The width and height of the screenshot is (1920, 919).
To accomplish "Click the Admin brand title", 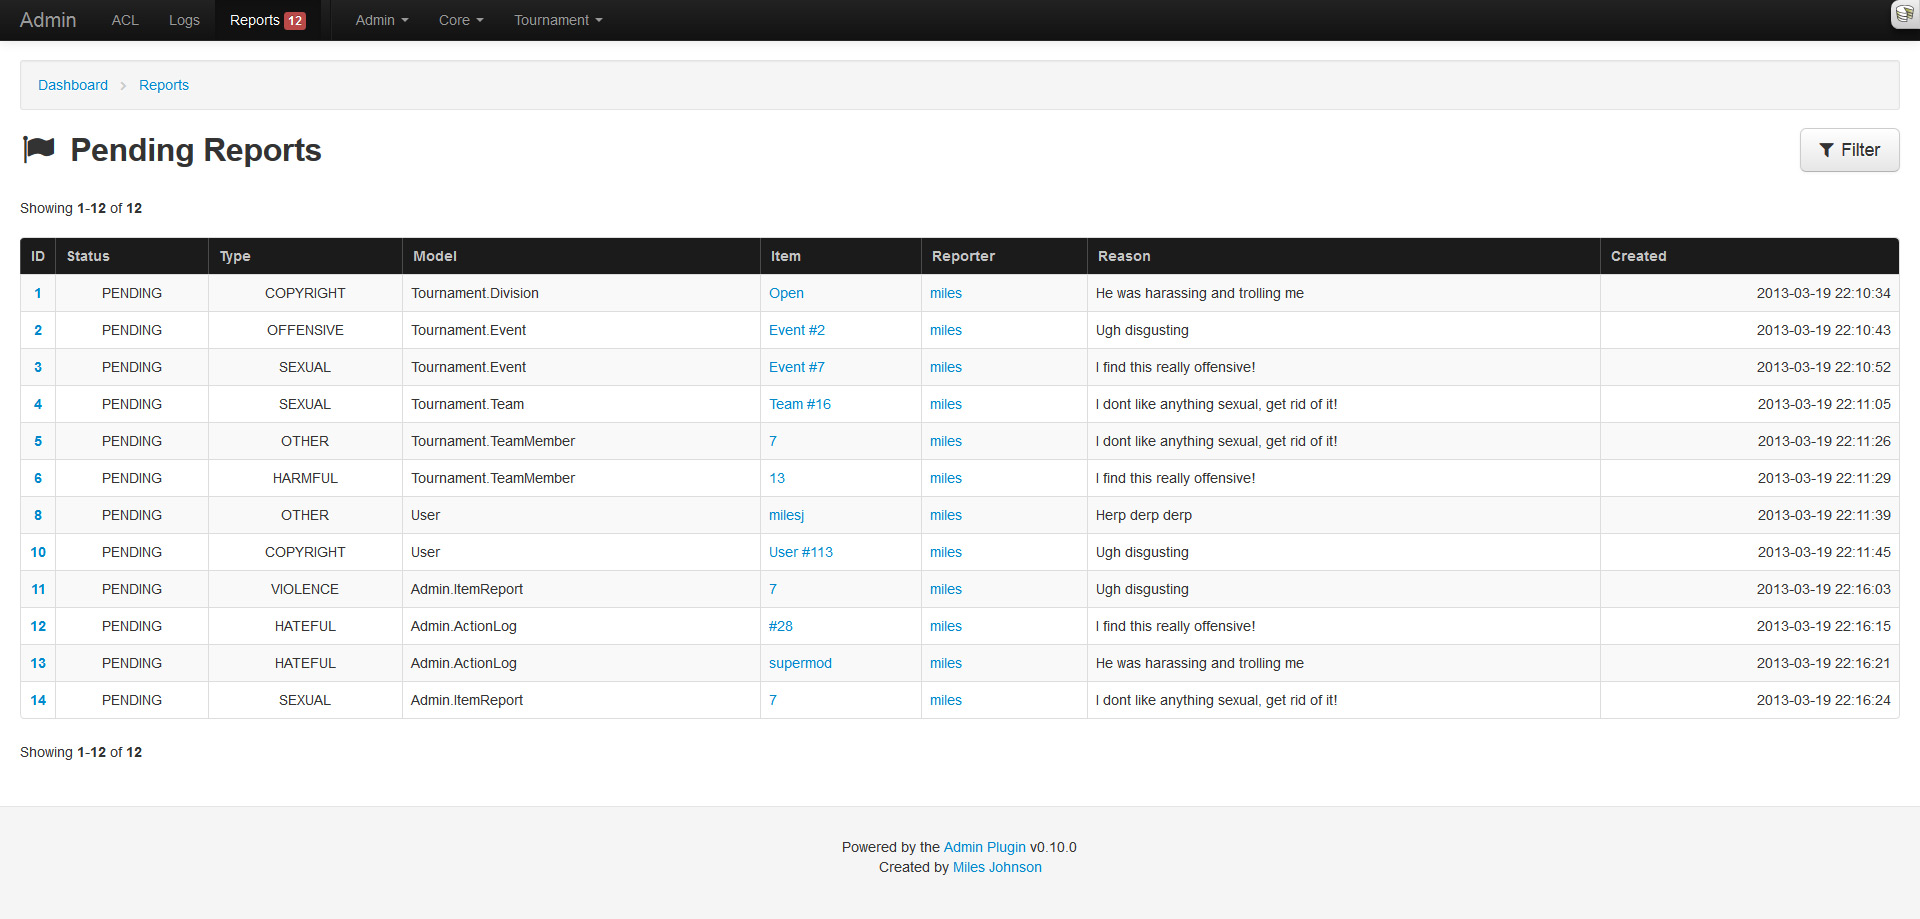I will pyautogui.click(x=48, y=20).
